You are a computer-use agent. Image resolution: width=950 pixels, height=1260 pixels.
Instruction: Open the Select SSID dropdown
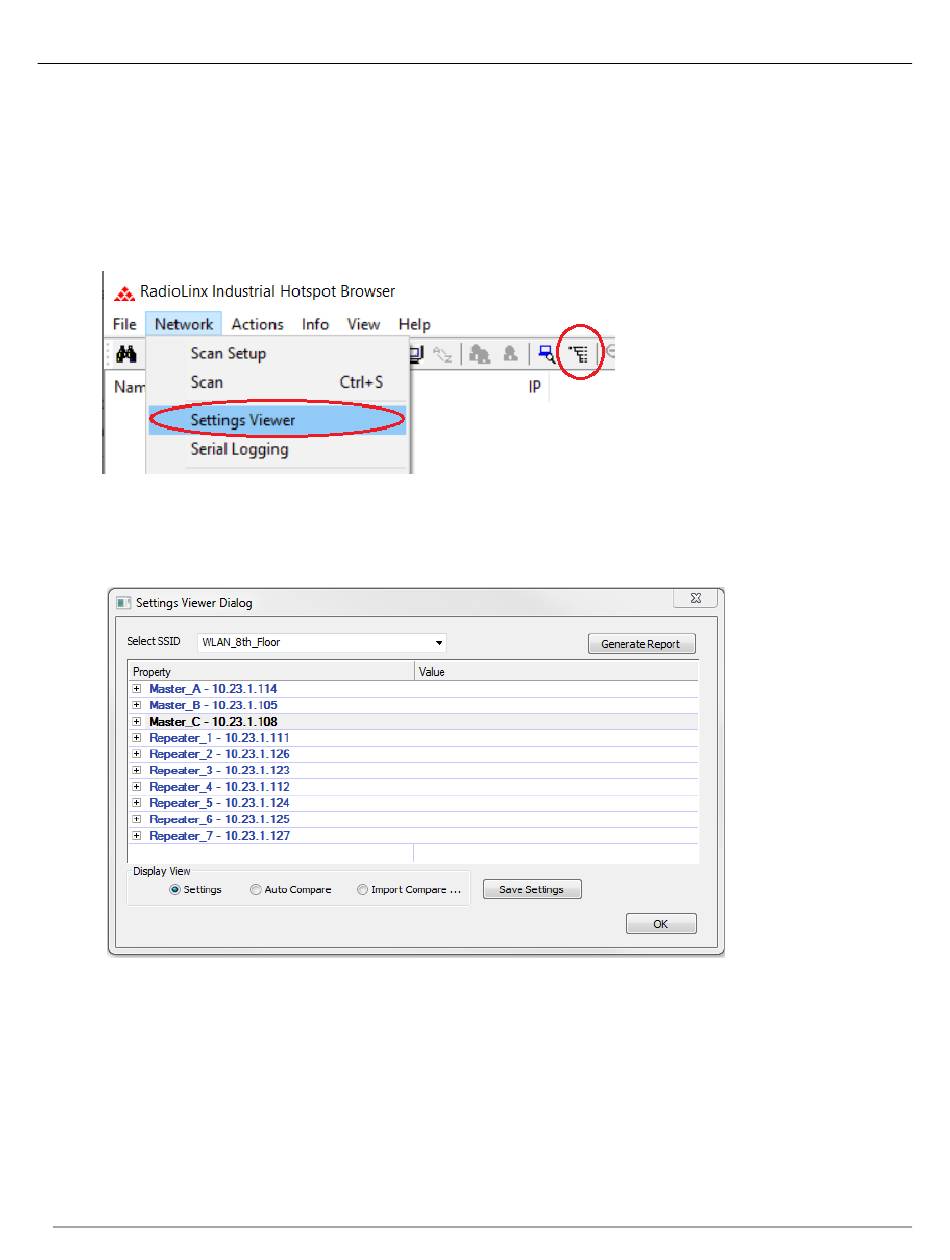click(x=321, y=643)
